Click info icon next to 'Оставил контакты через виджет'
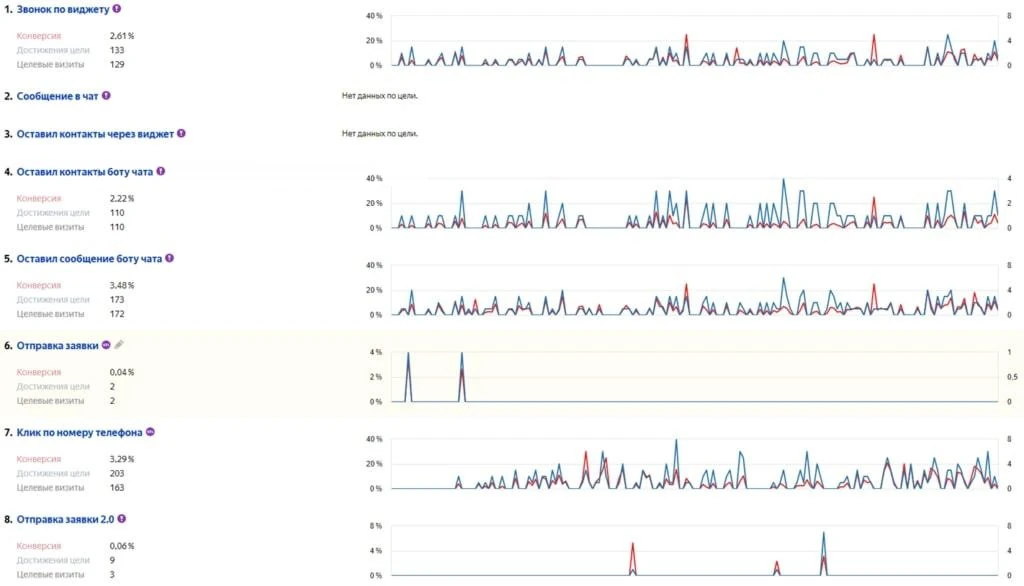1024x586 pixels. pos(182,133)
